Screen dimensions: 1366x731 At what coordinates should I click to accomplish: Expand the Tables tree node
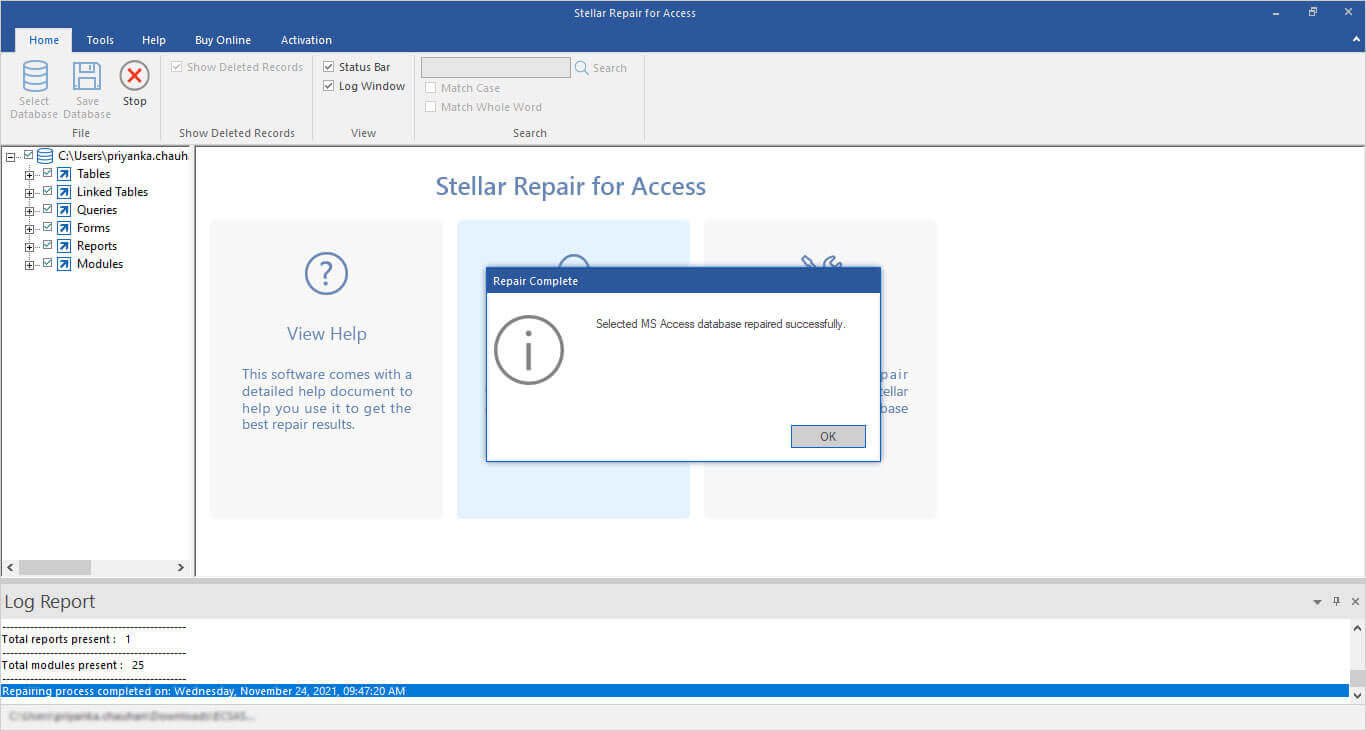30,175
